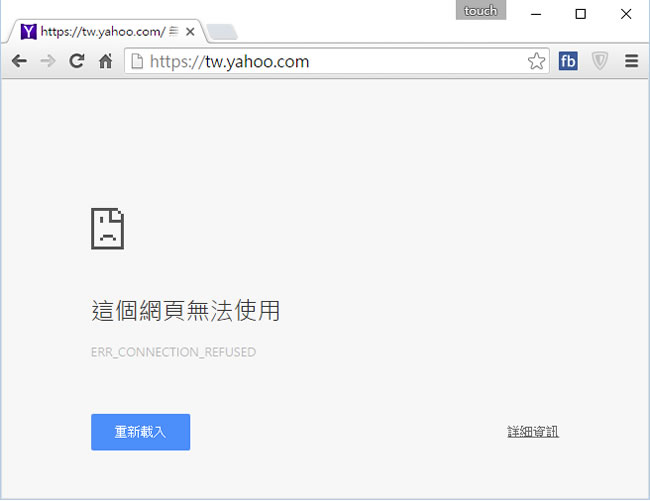Screen dimensions: 650x501
Task: Maximize the browser window
Action: [x=580, y=14]
